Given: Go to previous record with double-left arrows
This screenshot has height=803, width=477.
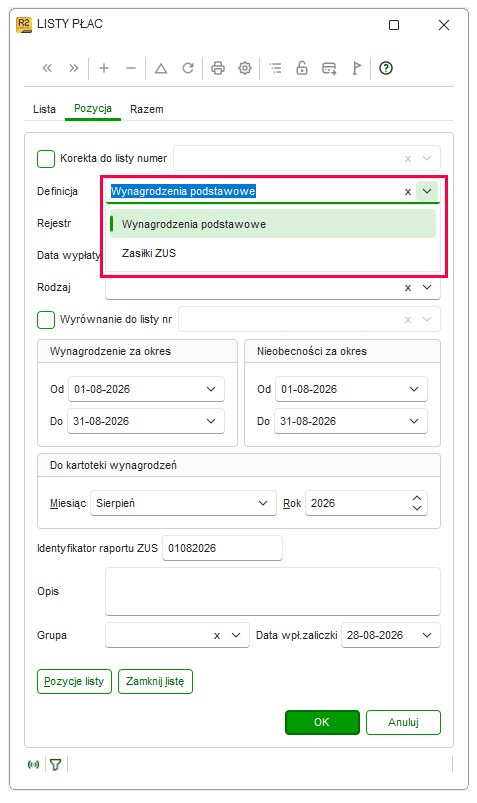Looking at the screenshot, I should pyautogui.click(x=47, y=68).
